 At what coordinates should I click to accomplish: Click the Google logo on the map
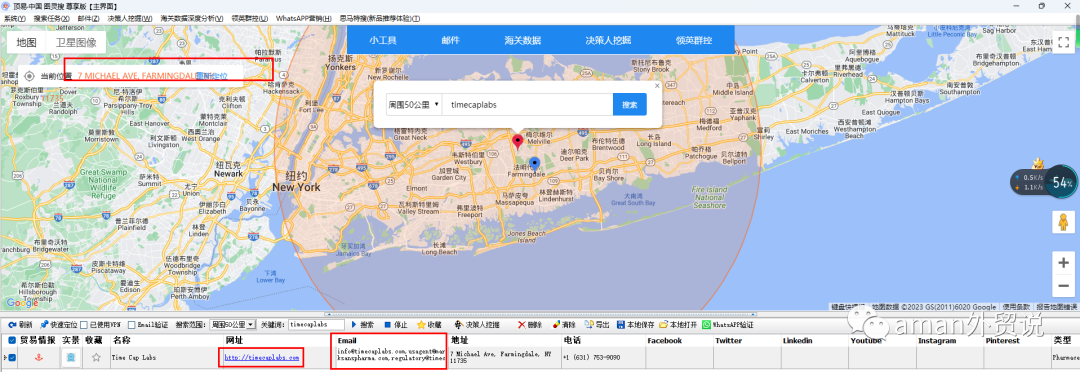coord(21,303)
